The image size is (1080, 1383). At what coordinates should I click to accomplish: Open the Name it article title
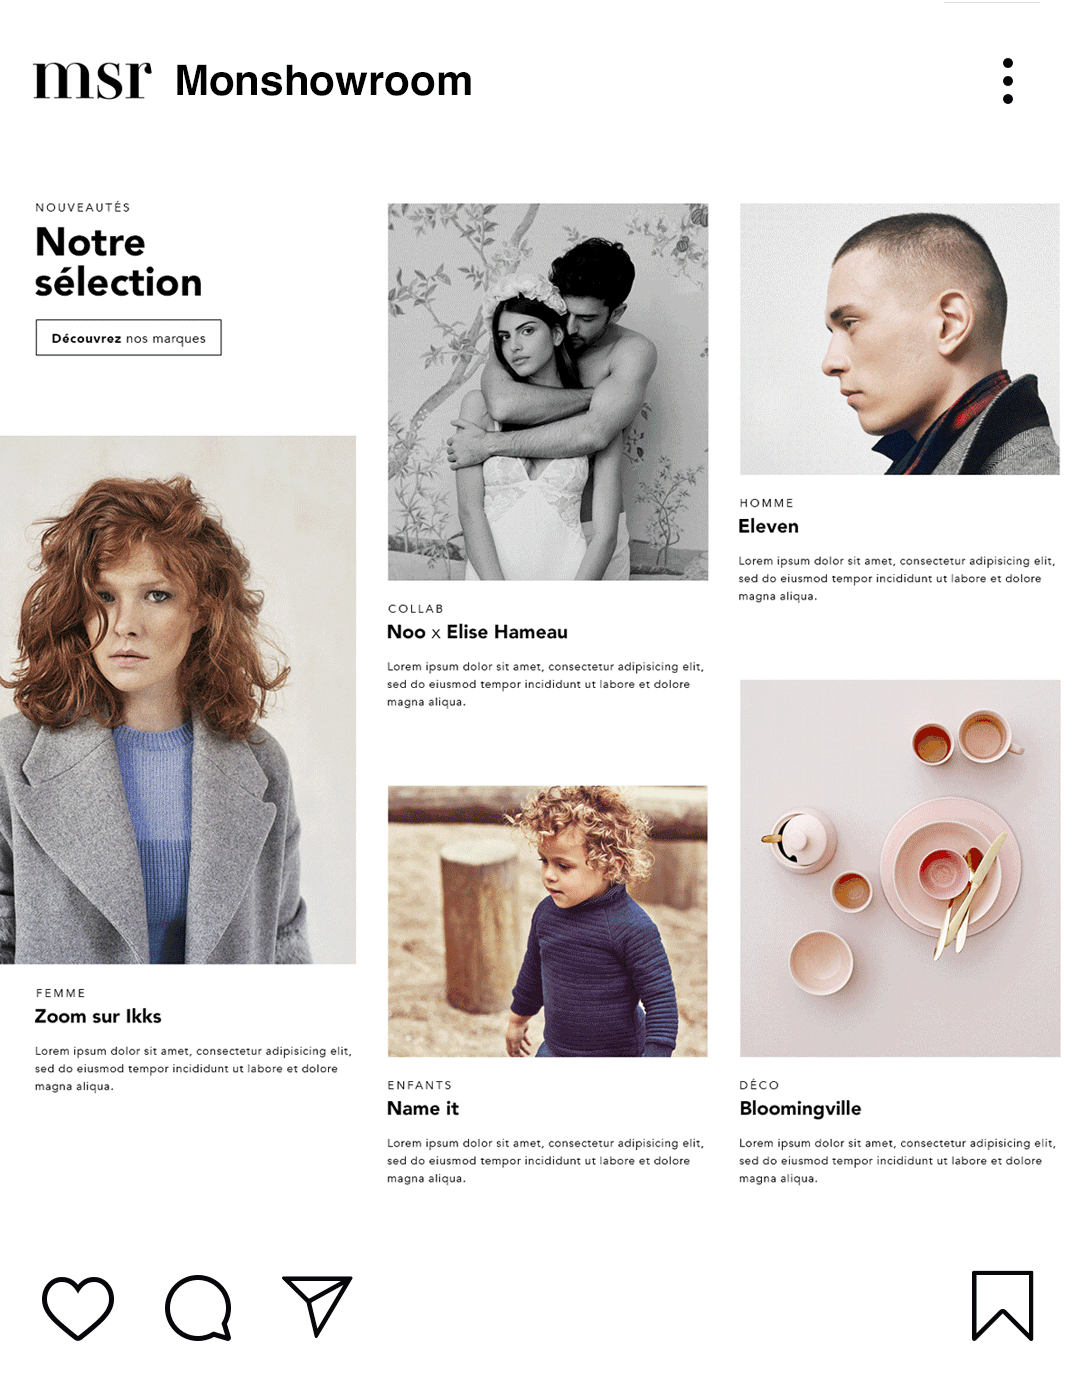point(422,1108)
